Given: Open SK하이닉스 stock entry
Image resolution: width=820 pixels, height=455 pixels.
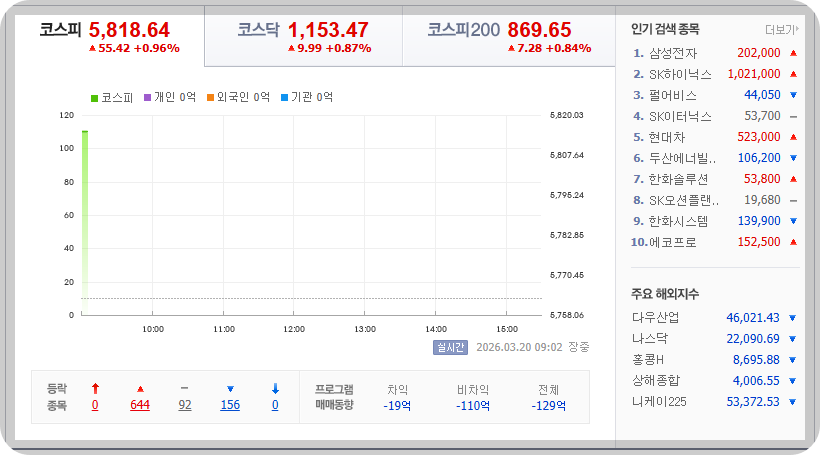Looking at the screenshot, I should pos(680,74).
